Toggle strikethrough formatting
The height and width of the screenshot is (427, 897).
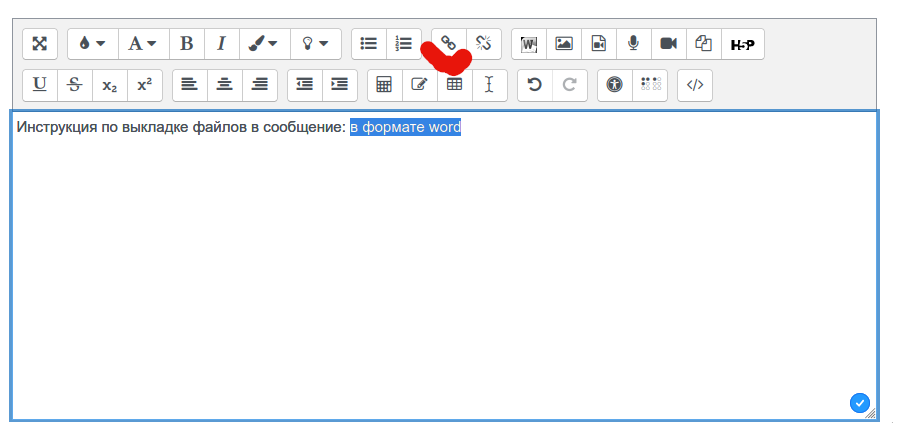[74, 85]
